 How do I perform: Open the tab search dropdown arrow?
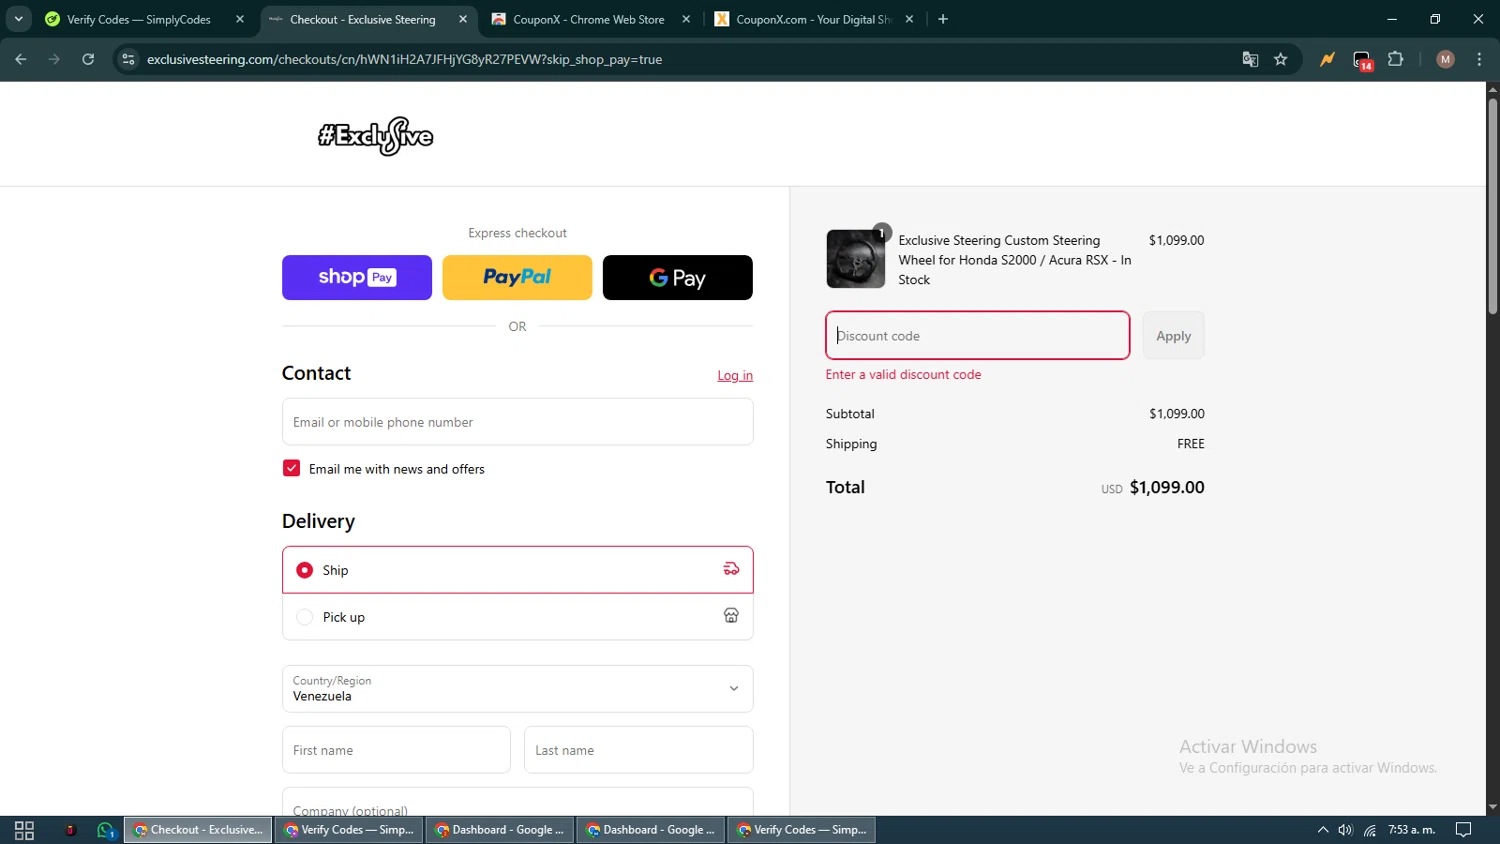18,19
